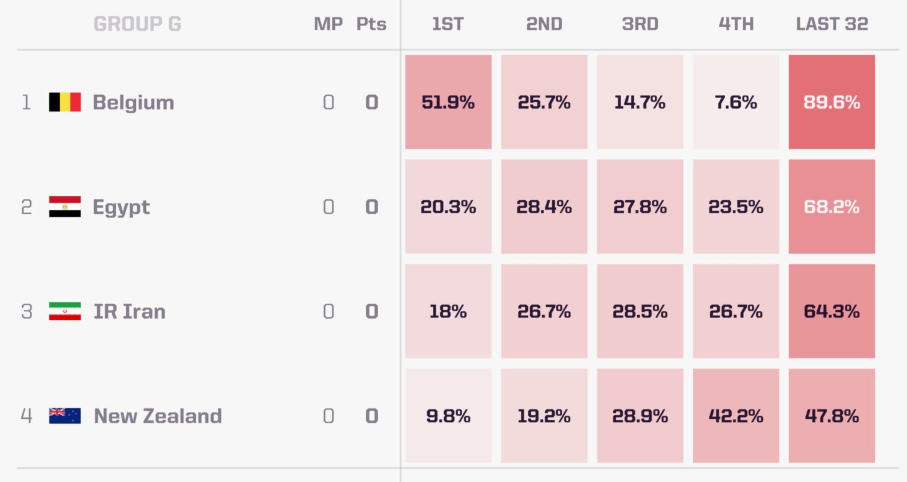Click the New Zealand flag icon
This screenshot has width=907, height=482.
65,416
